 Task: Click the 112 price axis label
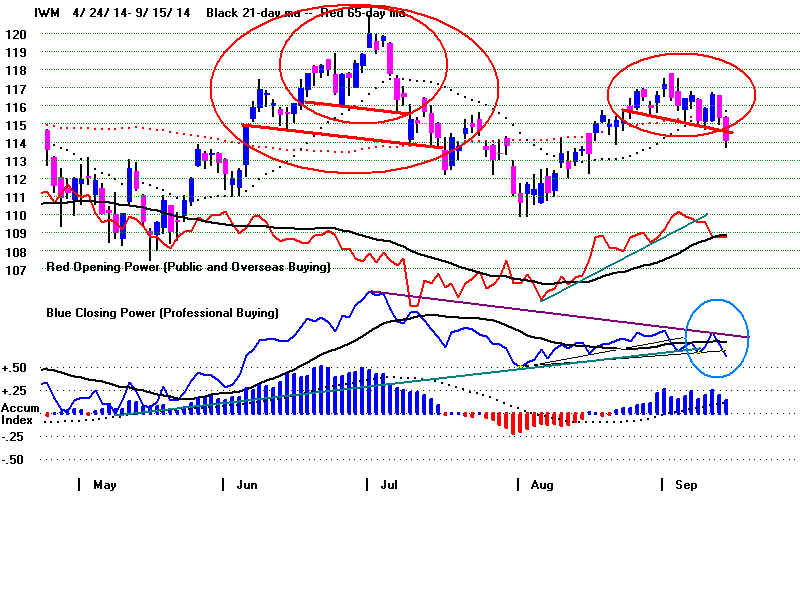pos(15,179)
